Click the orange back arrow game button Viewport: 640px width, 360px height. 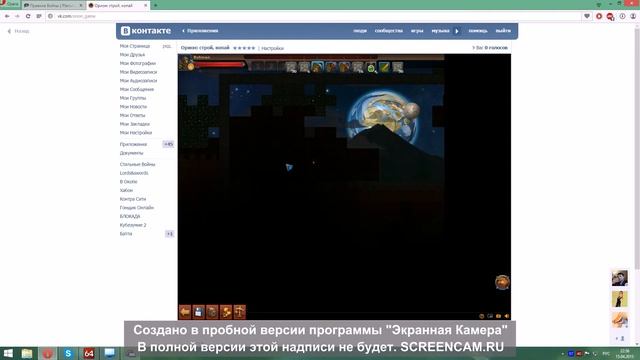[x=185, y=312]
